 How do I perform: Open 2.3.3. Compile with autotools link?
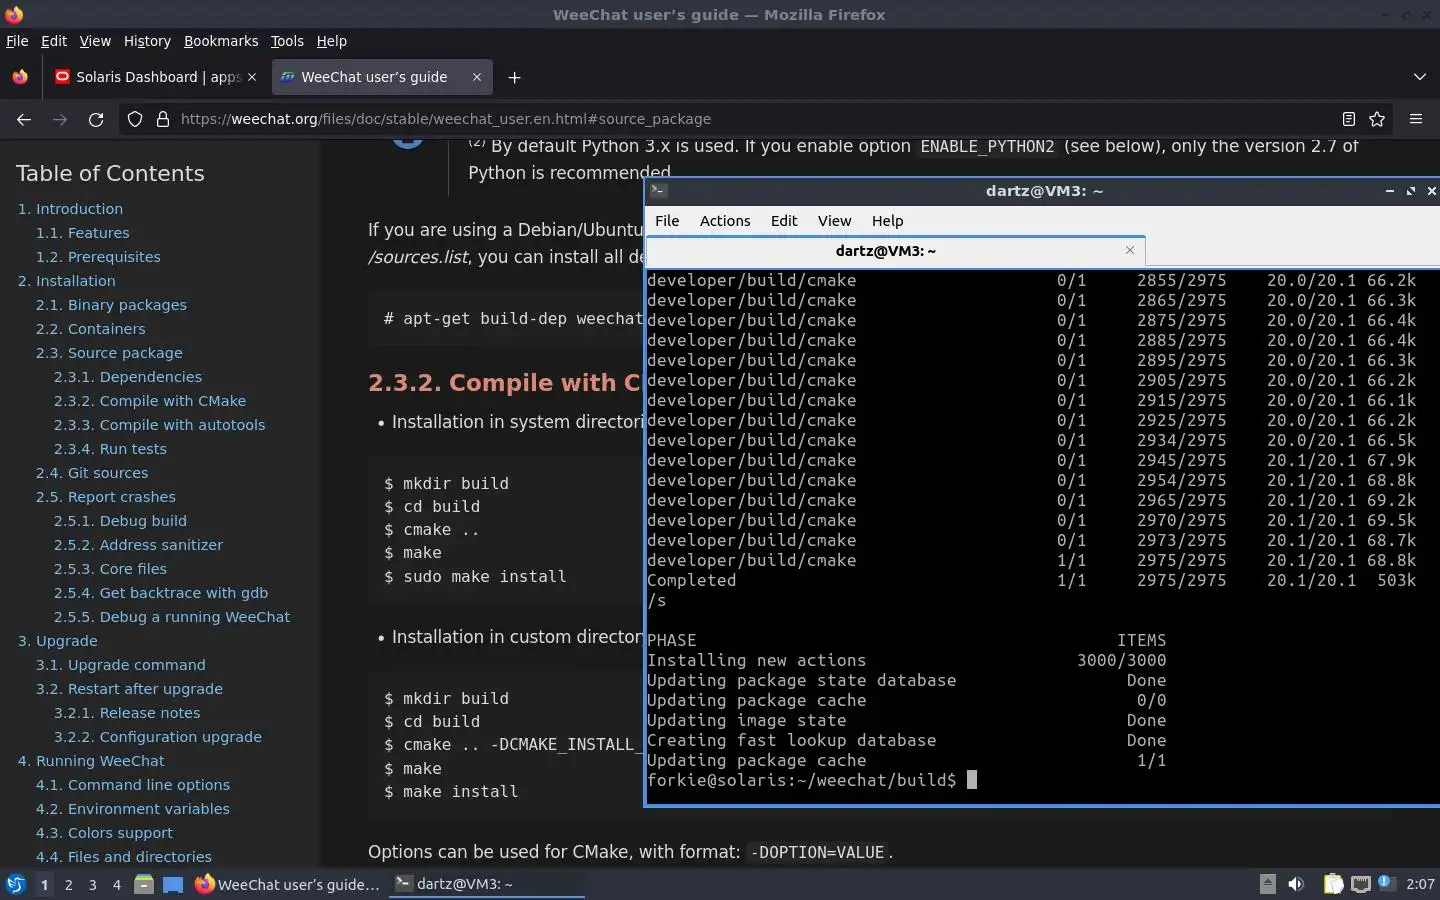pos(159,425)
